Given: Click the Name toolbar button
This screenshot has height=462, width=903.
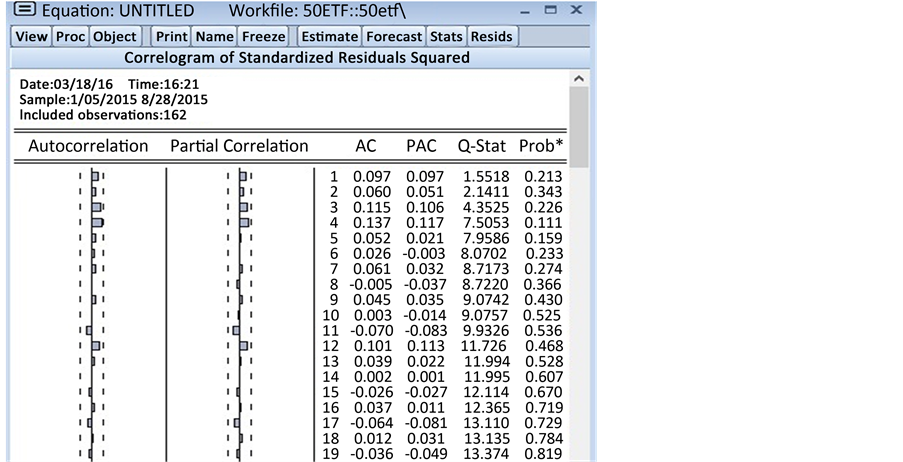Looking at the screenshot, I should (x=214, y=37).
